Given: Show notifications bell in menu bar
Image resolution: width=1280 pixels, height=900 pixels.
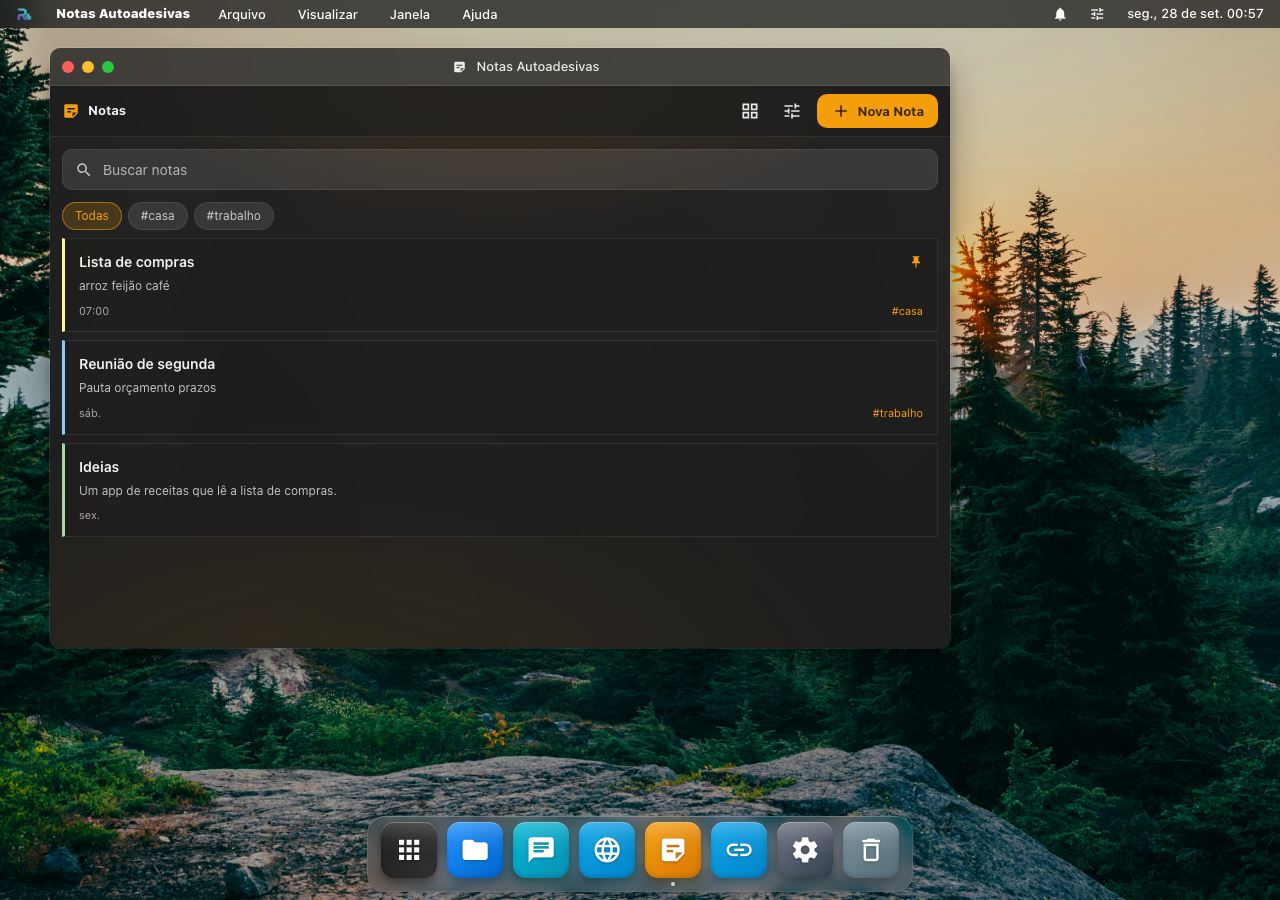Looking at the screenshot, I should pyautogui.click(x=1060, y=14).
